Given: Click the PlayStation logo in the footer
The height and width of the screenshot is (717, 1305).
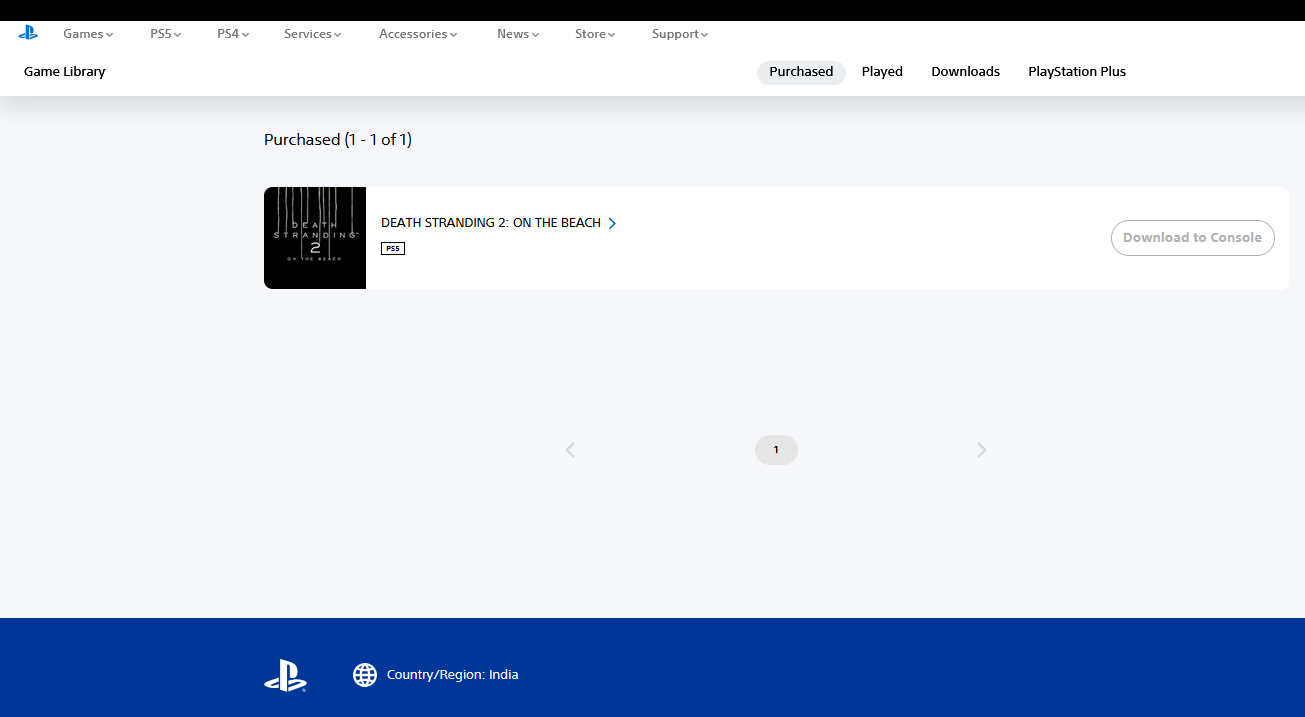Looking at the screenshot, I should [285, 675].
